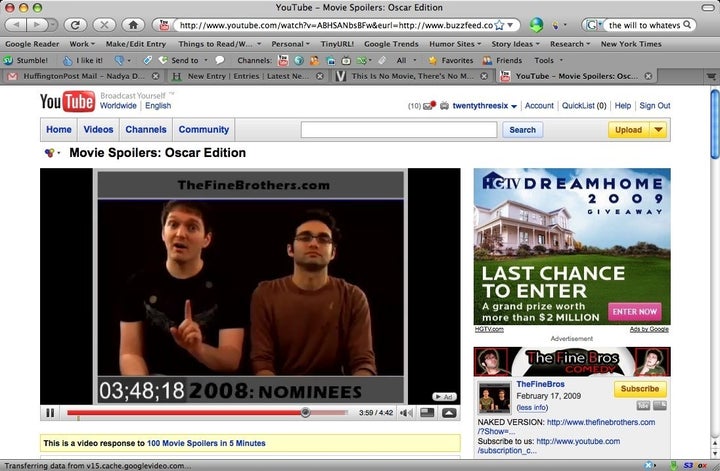
Task: Click the YouTube Search button
Action: 523,130
